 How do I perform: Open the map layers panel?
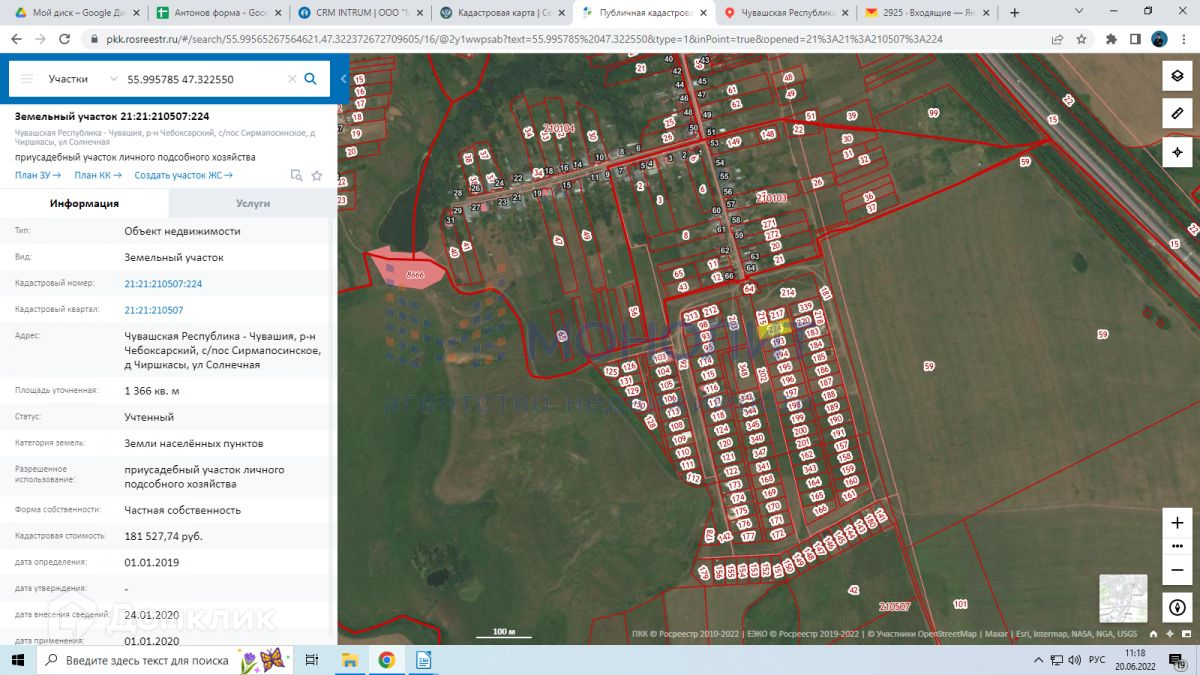(1177, 77)
